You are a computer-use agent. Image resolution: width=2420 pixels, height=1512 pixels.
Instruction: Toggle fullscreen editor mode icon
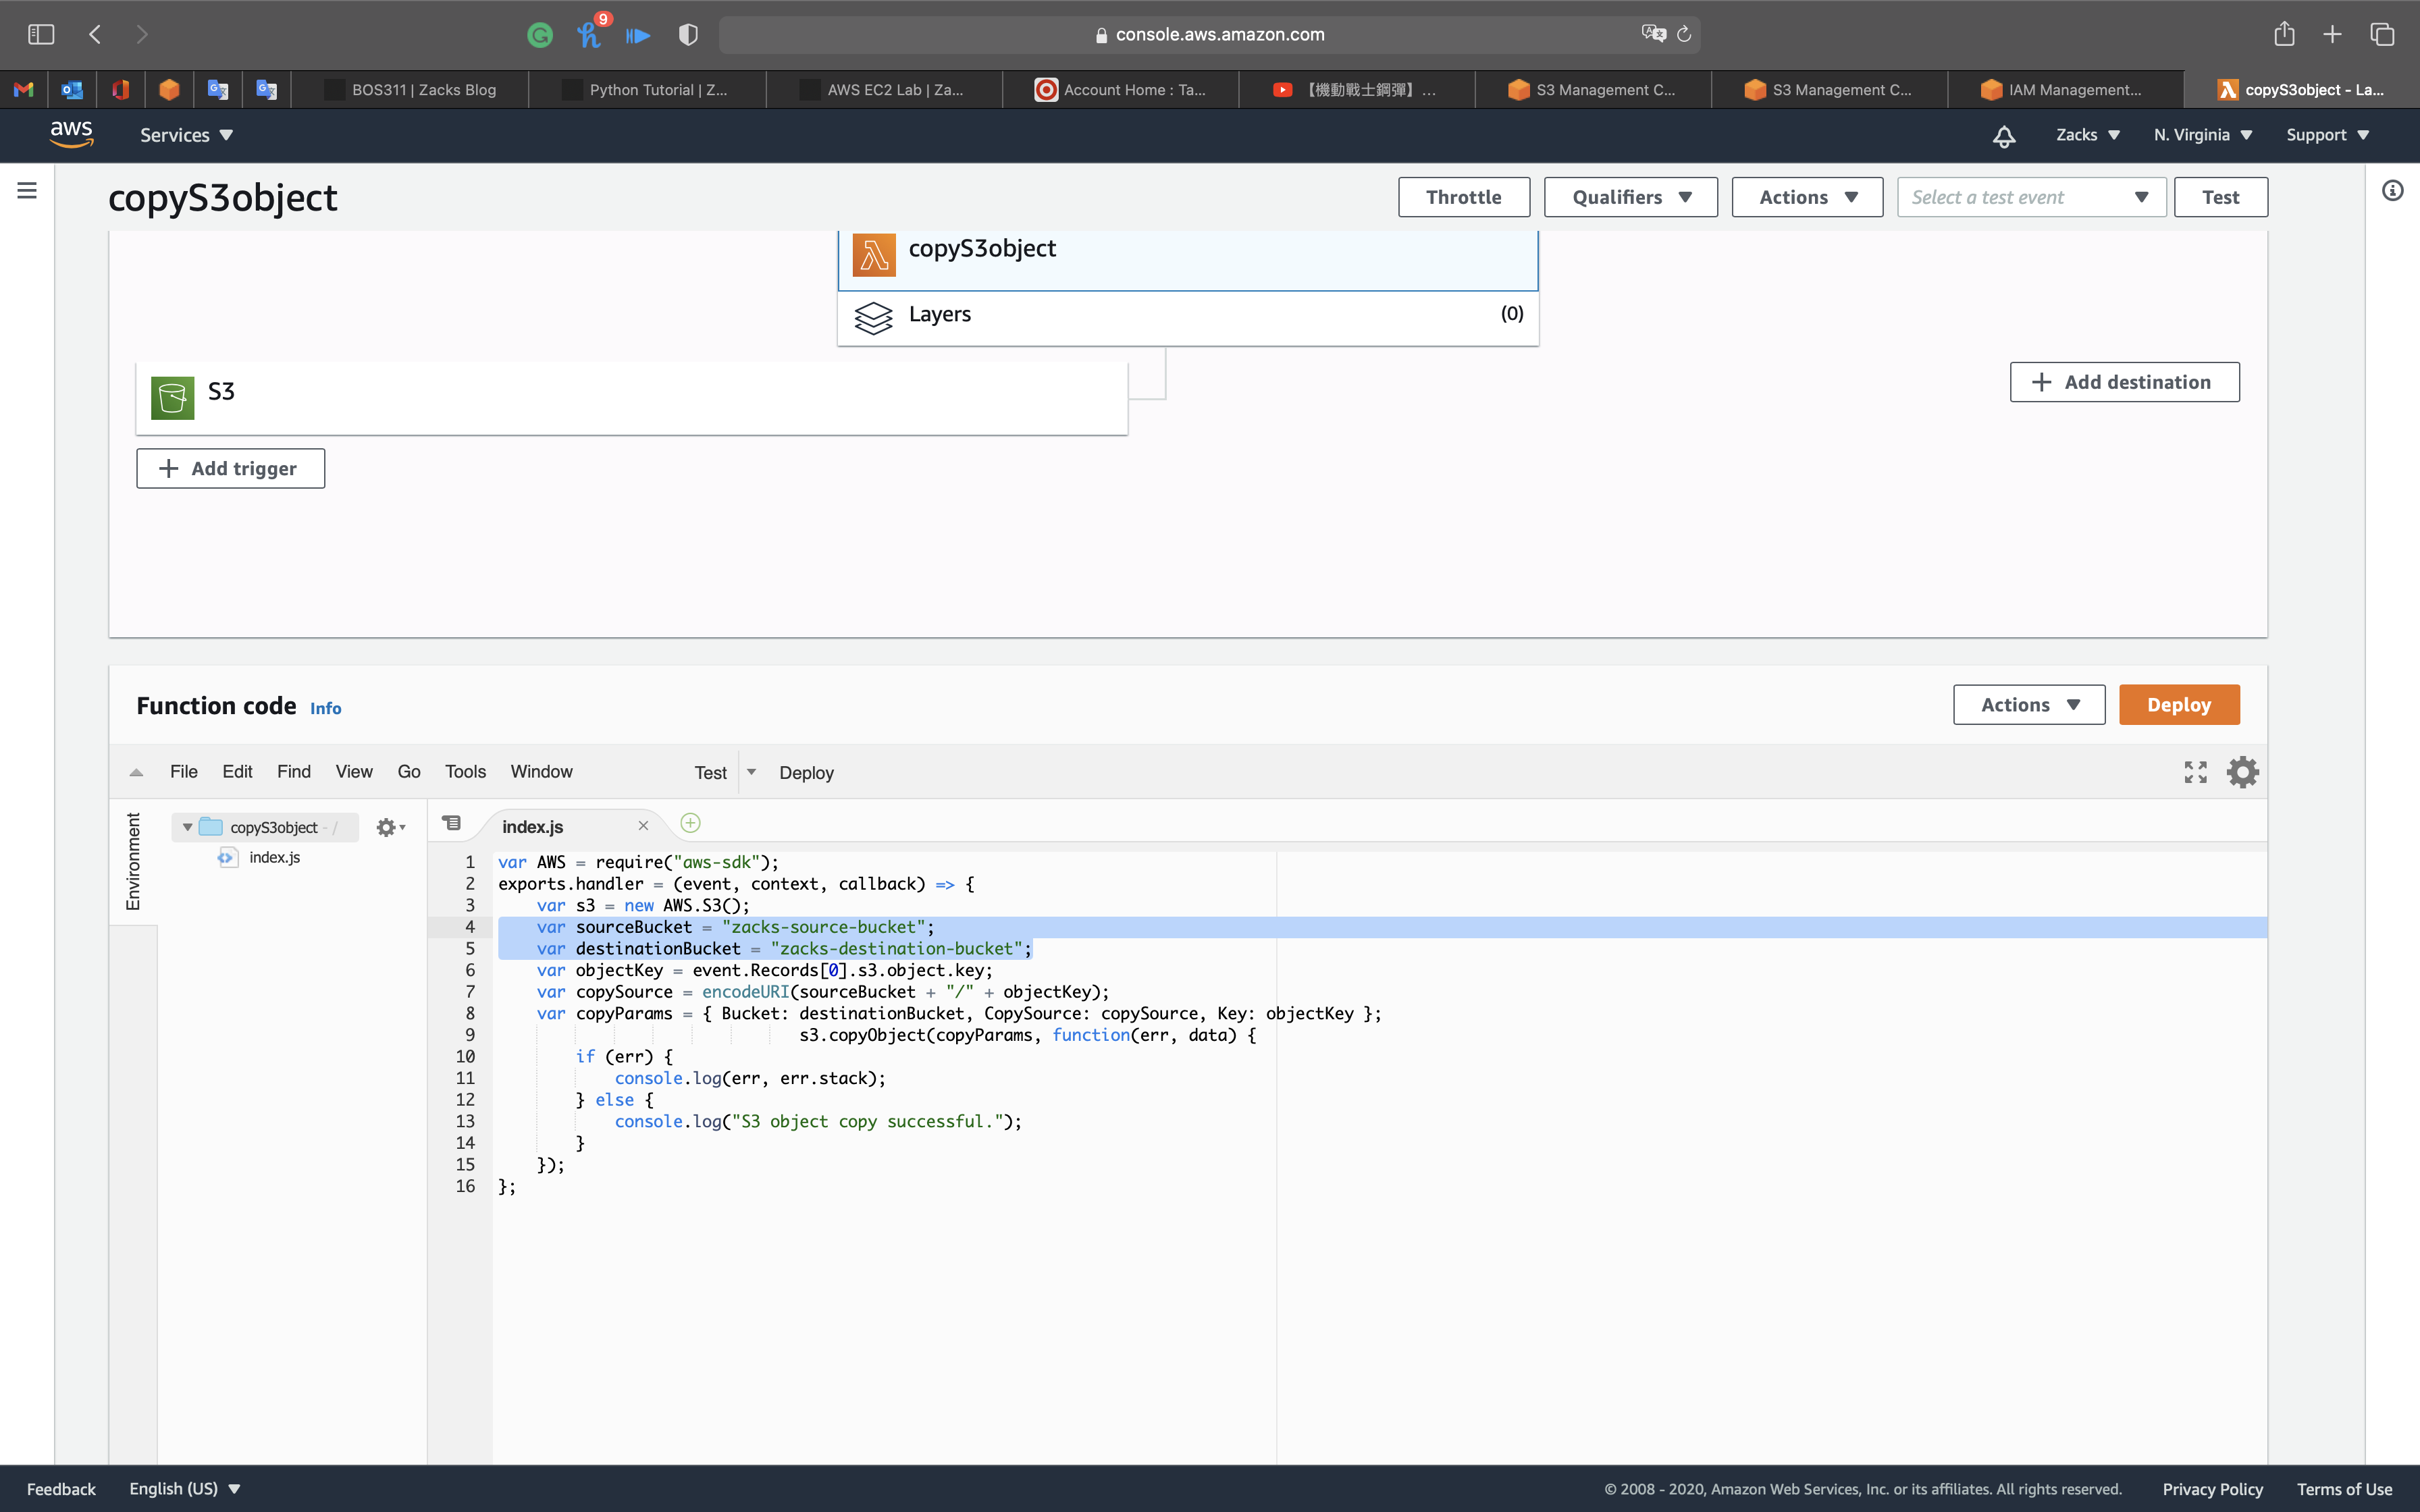click(x=2195, y=772)
